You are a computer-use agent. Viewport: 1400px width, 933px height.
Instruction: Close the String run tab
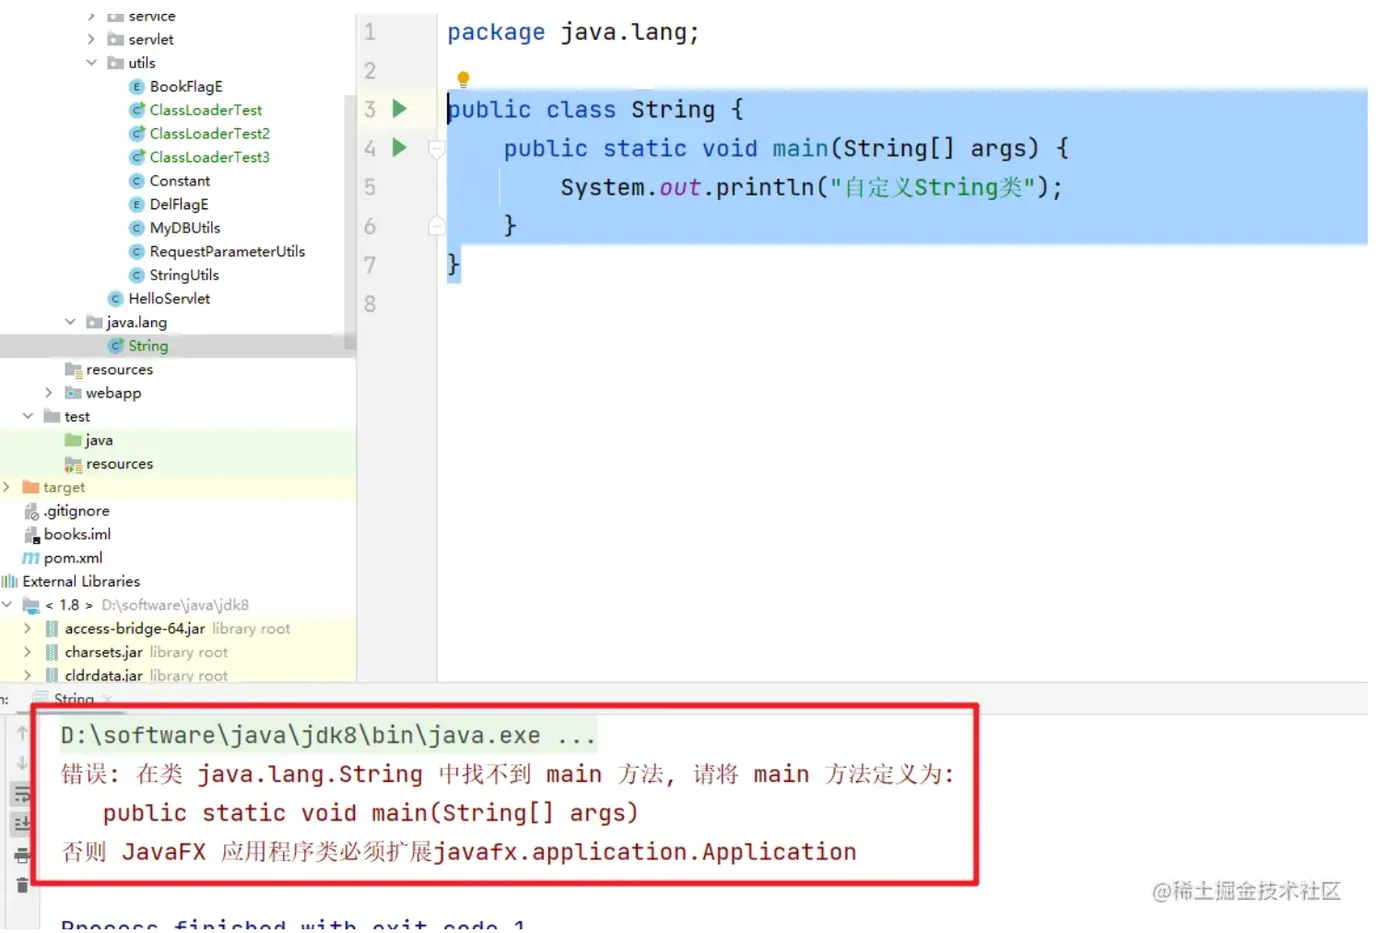point(107,699)
